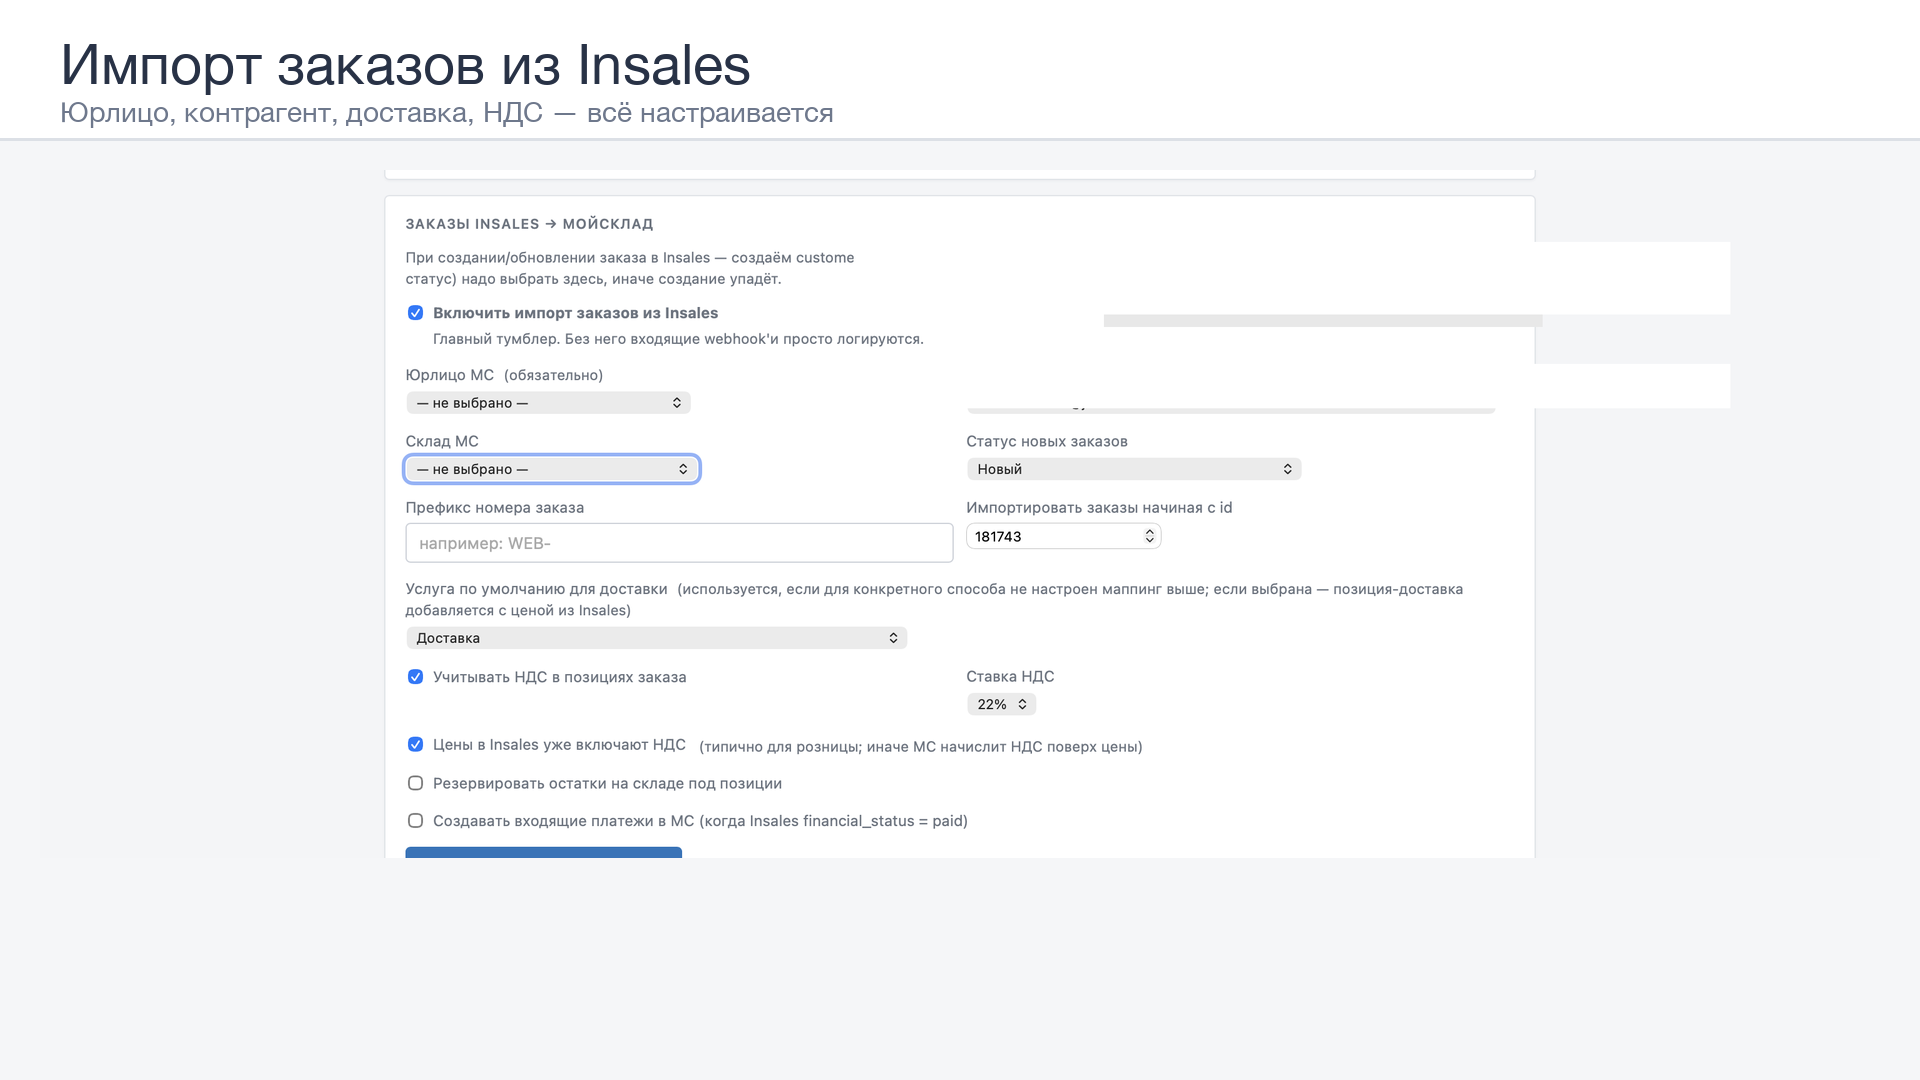This screenshot has width=1920, height=1080.
Task: Open the Юрлицо МС dropdown
Action: click(548, 403)
